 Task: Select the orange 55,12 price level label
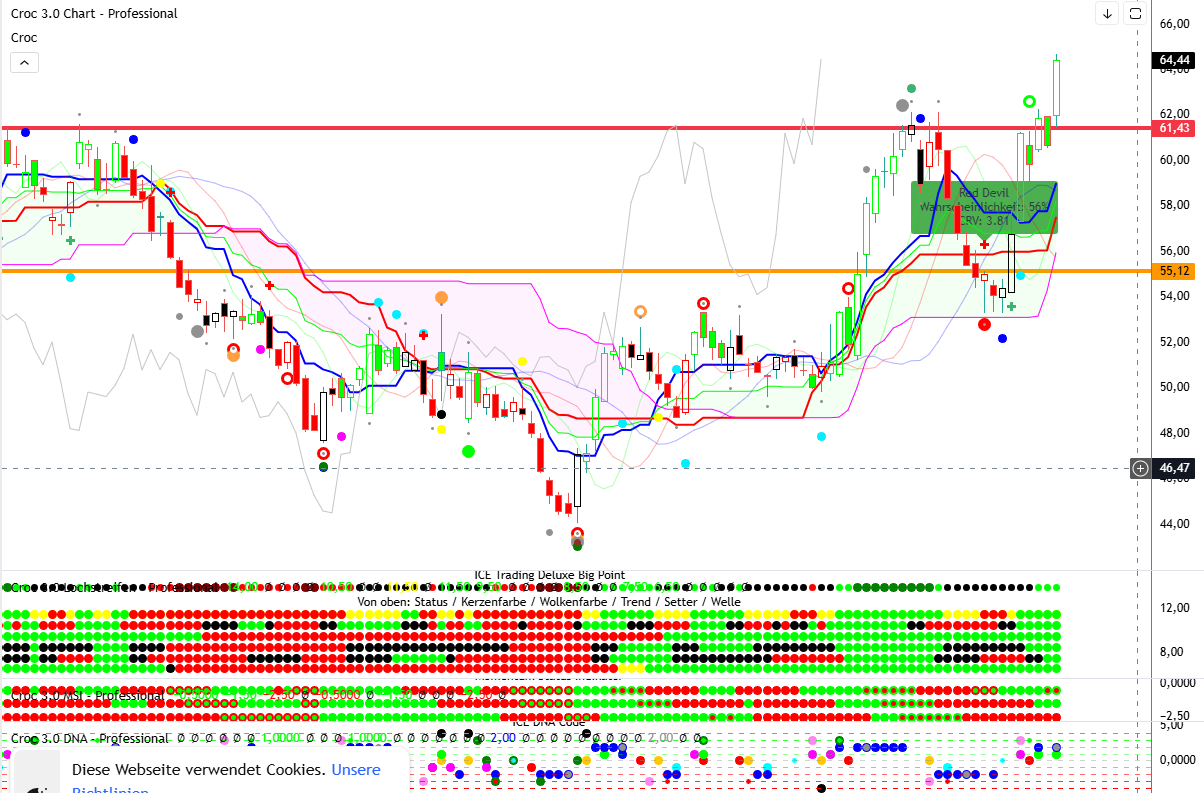coord(1174,271)
